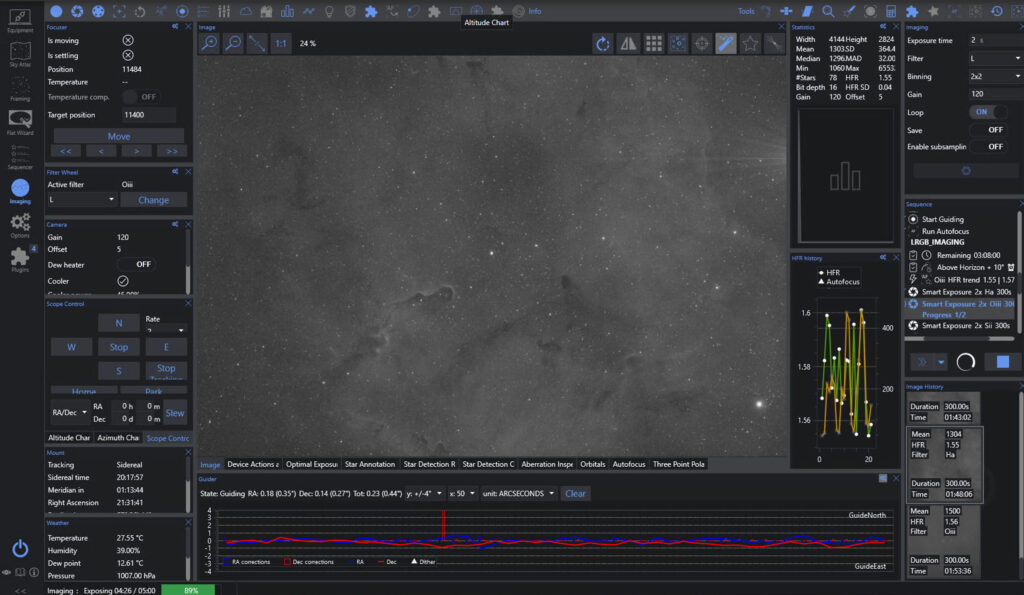Open Statistics panel settings icon
1024x595 pixels.
click(x=883, y=27)
